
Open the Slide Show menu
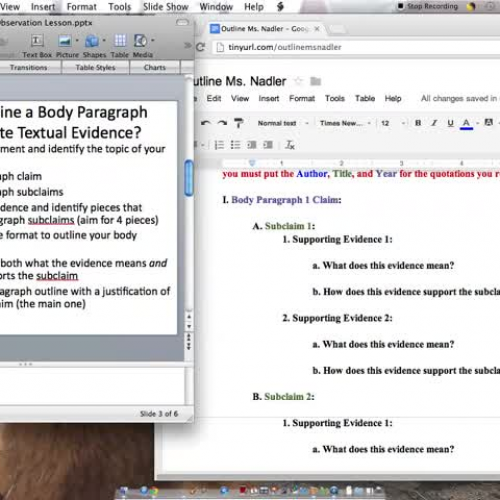click(x=166, y=7)
